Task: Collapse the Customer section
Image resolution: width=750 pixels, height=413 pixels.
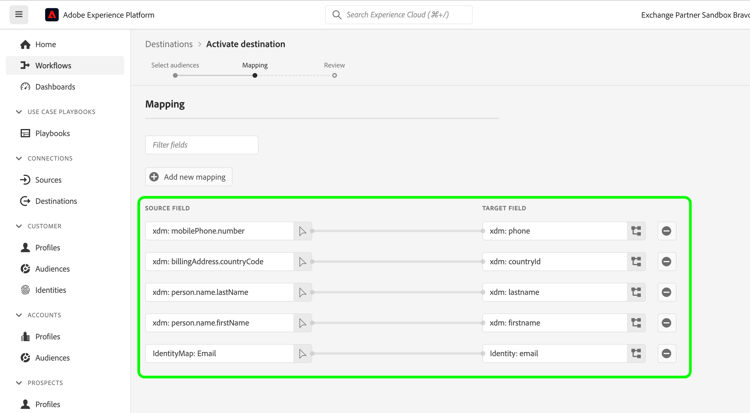Action: 19,226
